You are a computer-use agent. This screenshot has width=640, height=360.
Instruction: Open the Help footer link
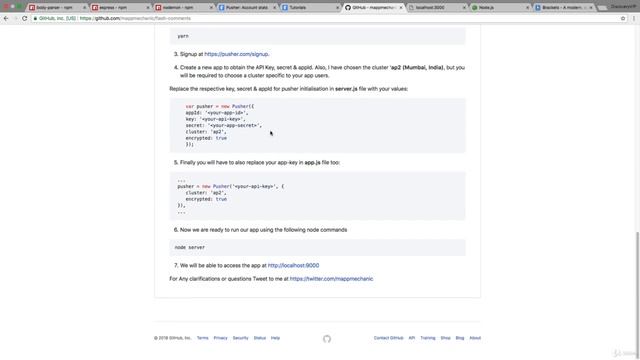pos(276,338)
